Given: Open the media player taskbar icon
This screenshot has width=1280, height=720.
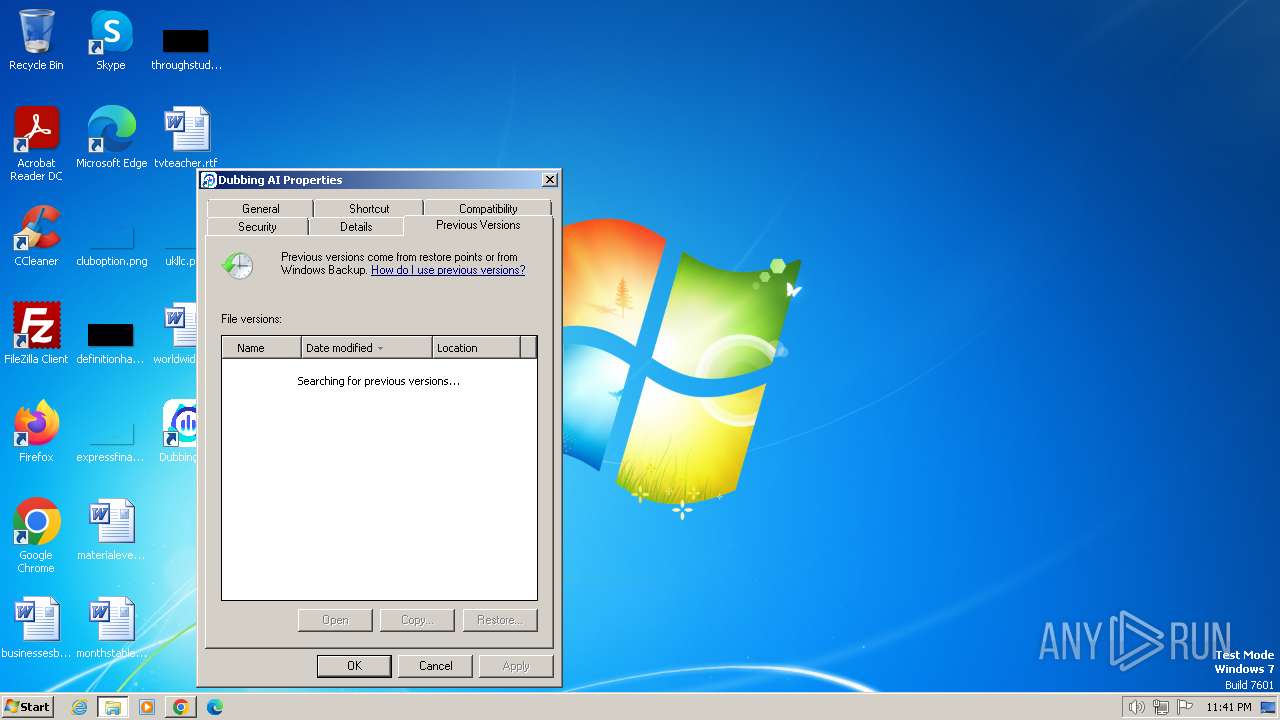Looking at the screenshot, I should click(147, 707).
